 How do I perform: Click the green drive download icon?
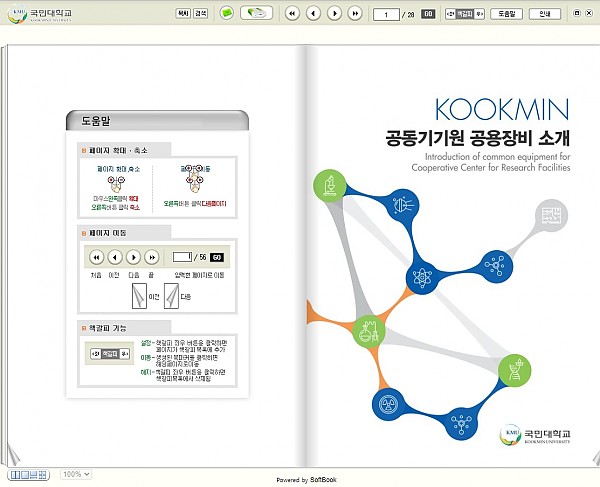pos(256,13)
